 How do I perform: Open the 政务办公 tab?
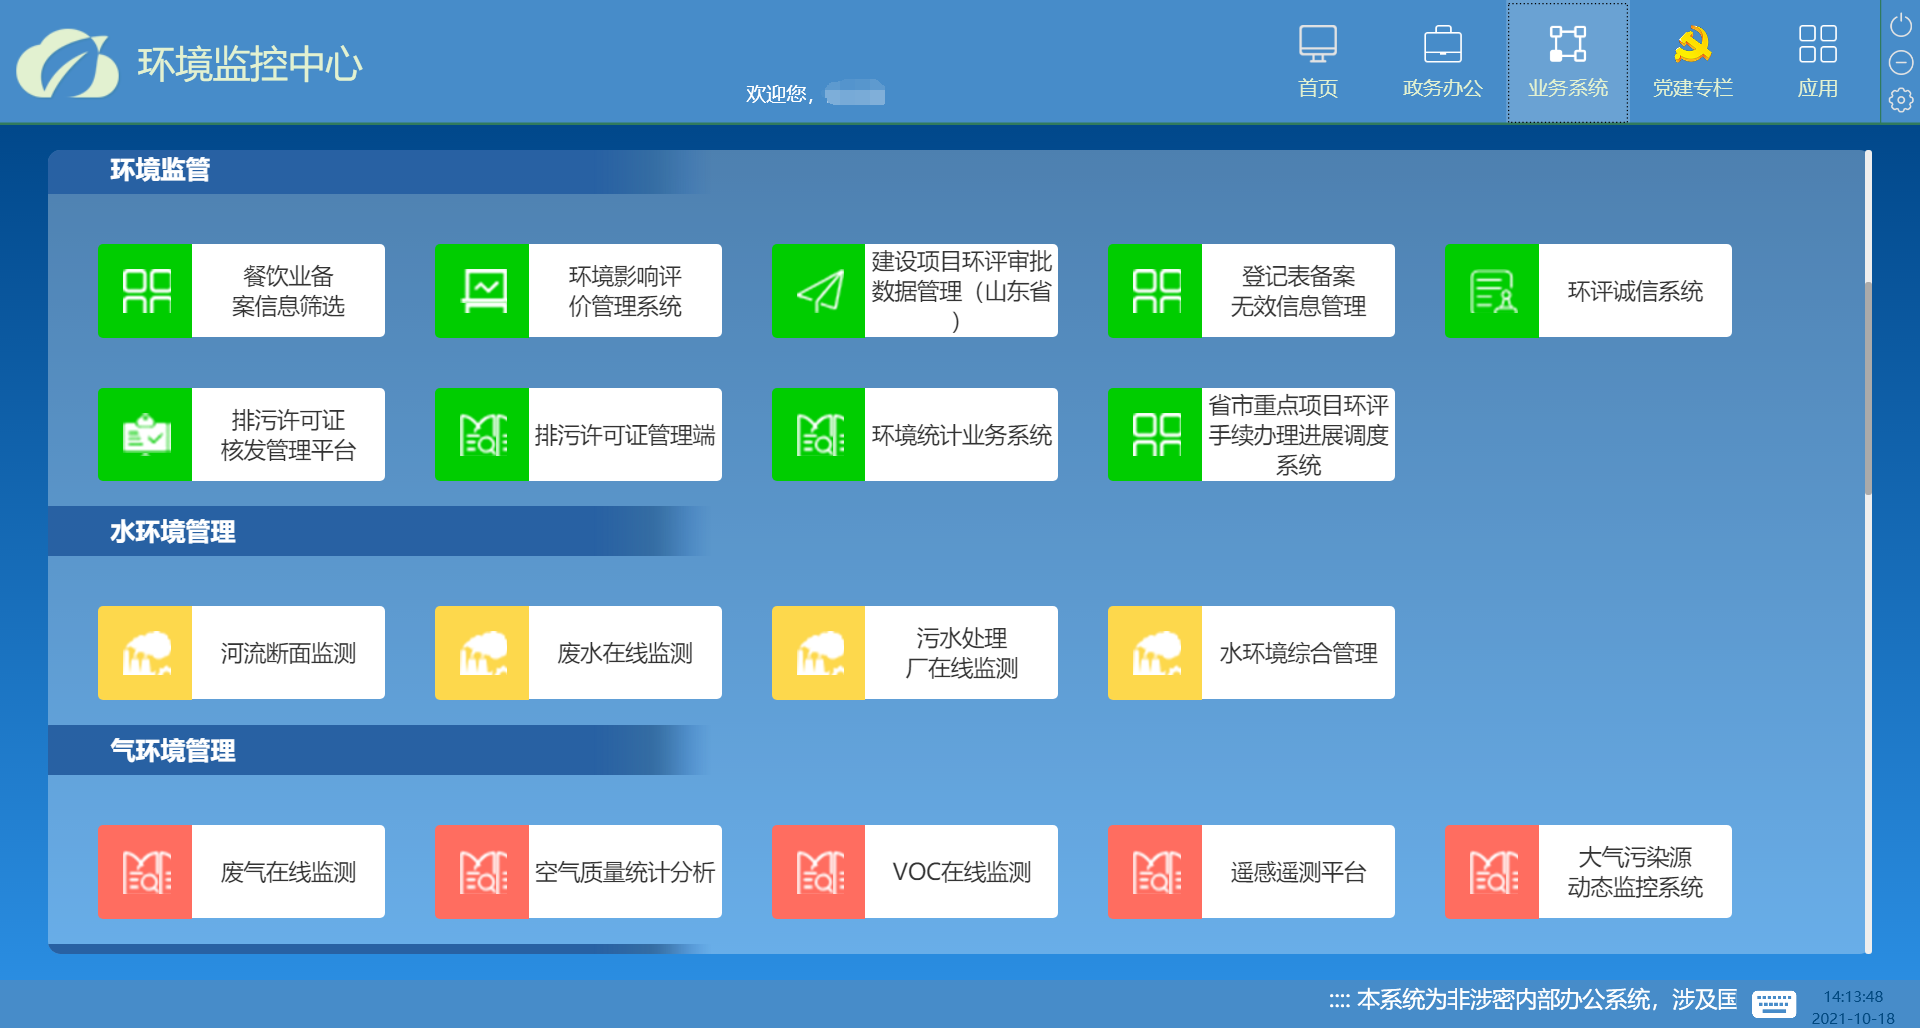1442,62
